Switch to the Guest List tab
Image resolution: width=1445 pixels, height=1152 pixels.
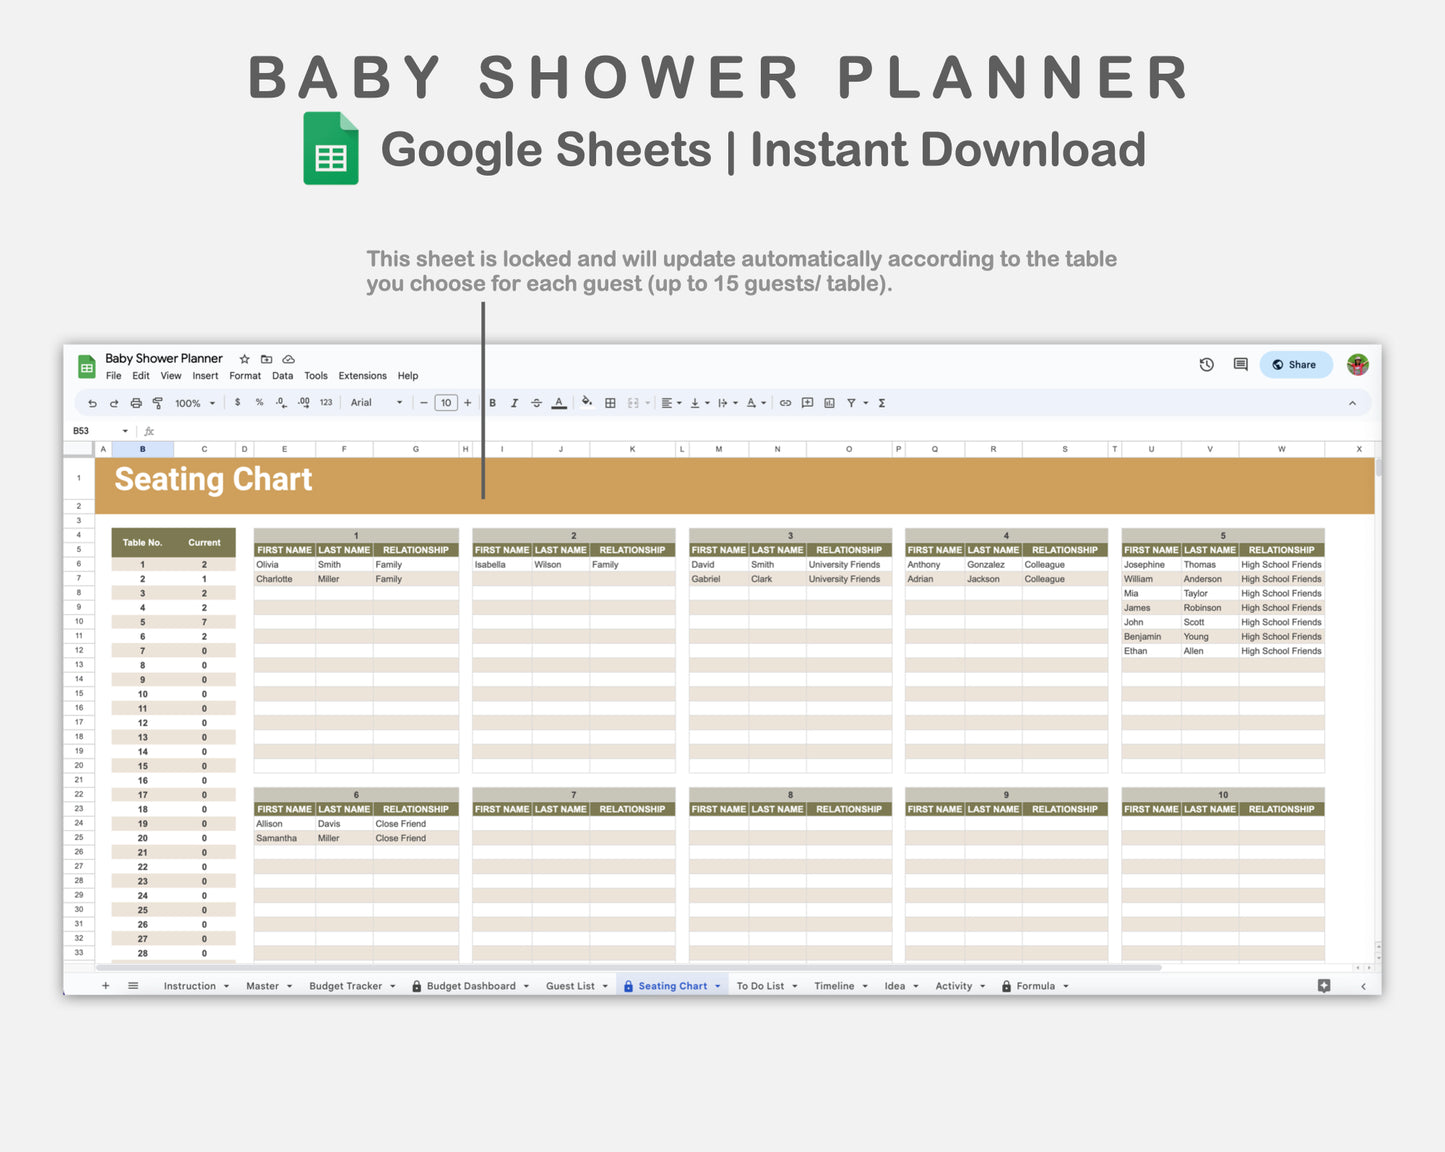point(570,986)
